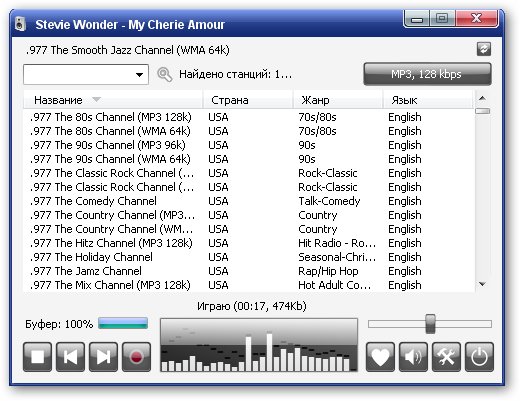
Task: Skip to the next station
Action: click(x=103, y=357)
